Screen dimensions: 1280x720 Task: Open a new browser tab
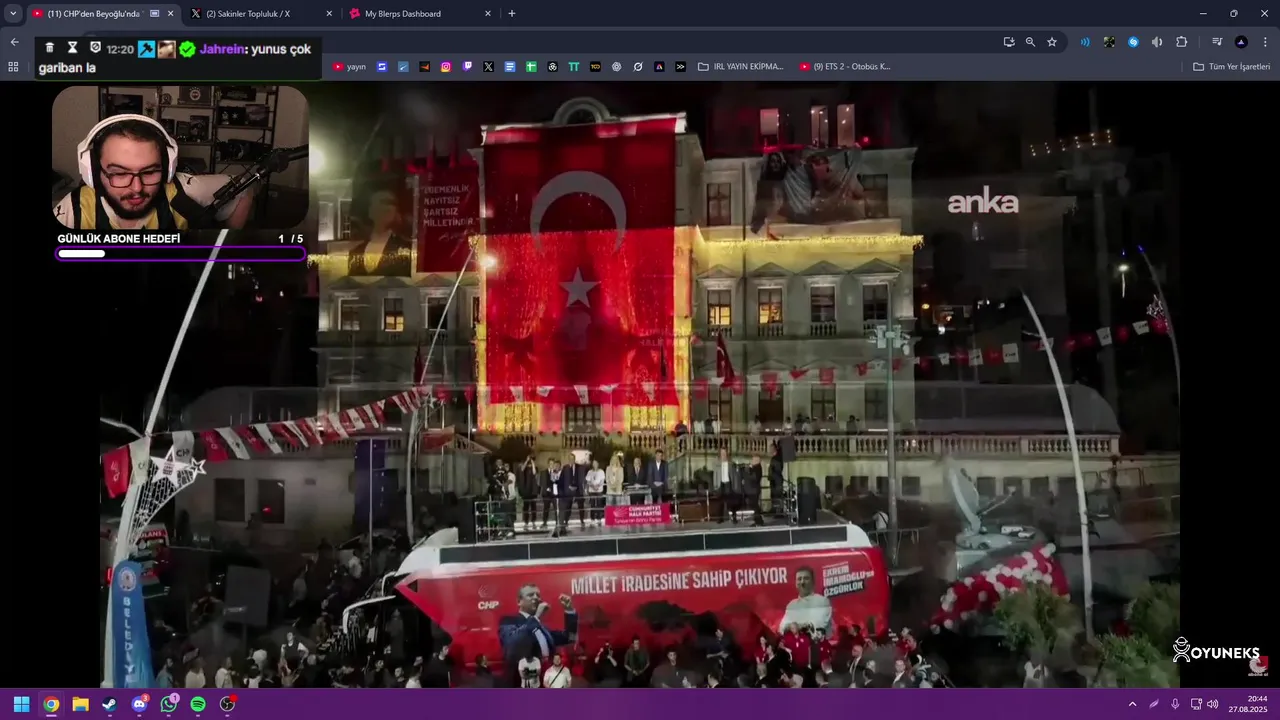point(512,14)
